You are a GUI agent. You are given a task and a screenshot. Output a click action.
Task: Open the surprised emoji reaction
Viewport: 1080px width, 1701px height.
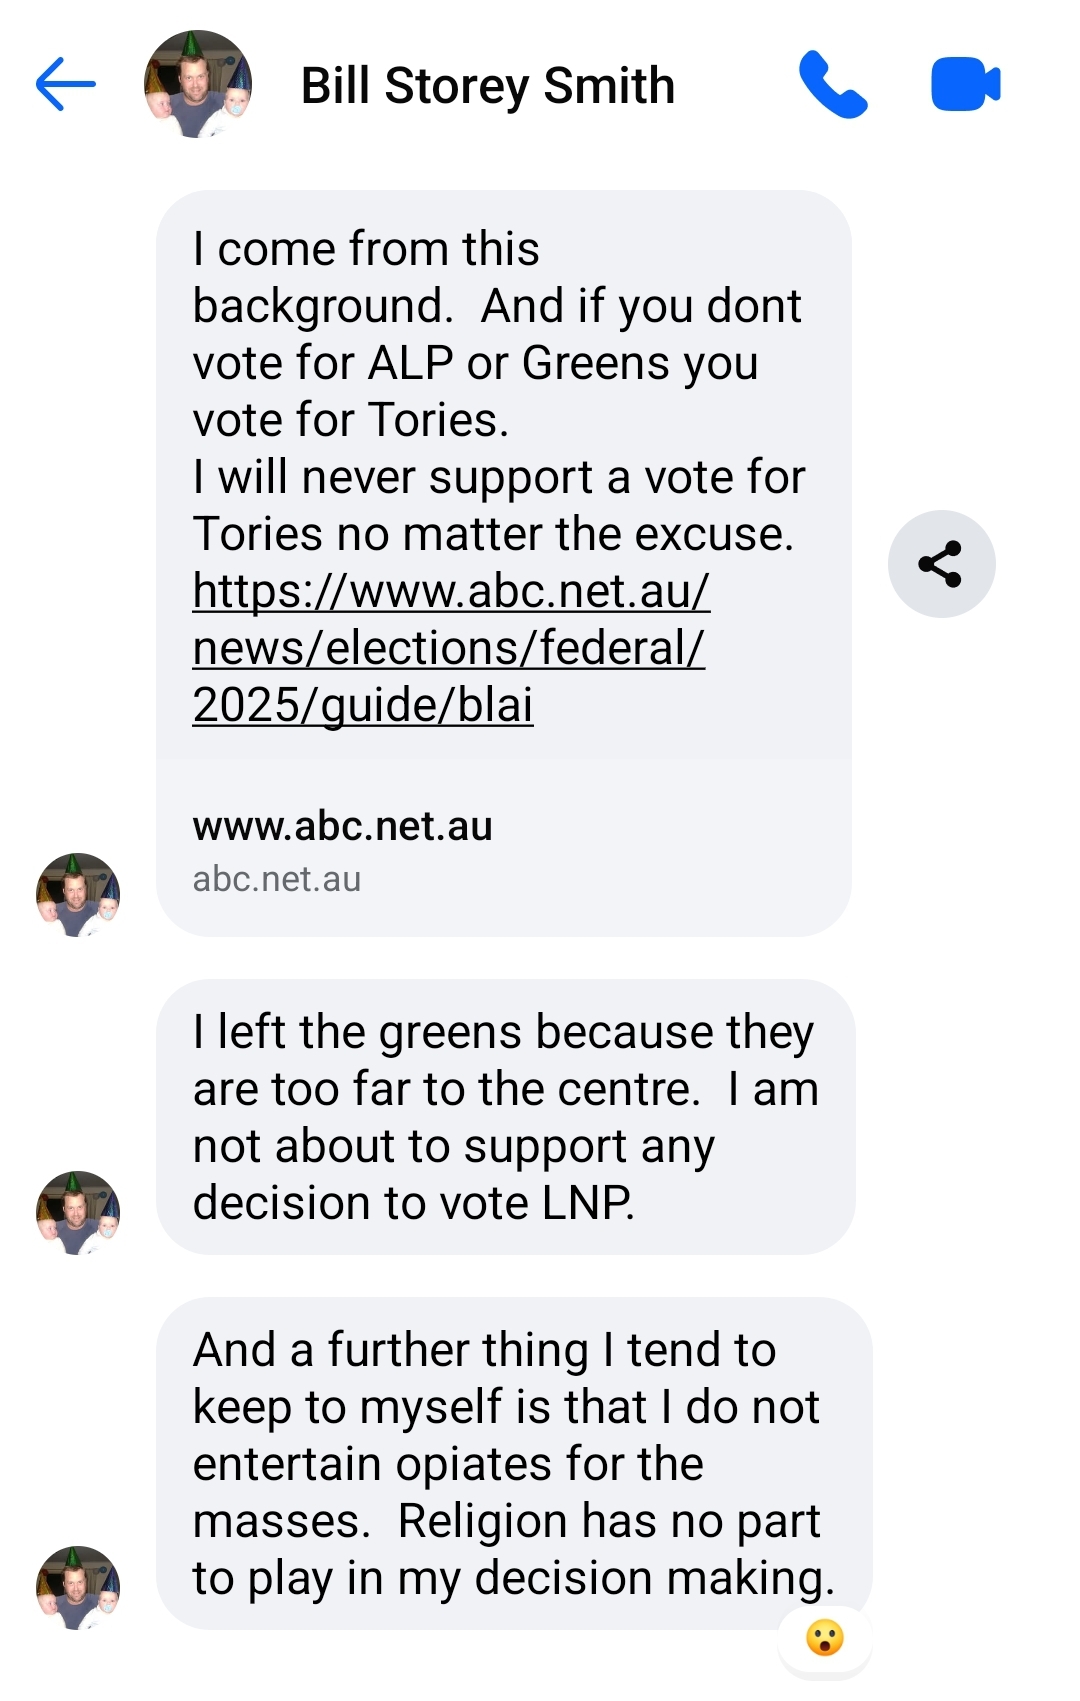coord(825,1638)
